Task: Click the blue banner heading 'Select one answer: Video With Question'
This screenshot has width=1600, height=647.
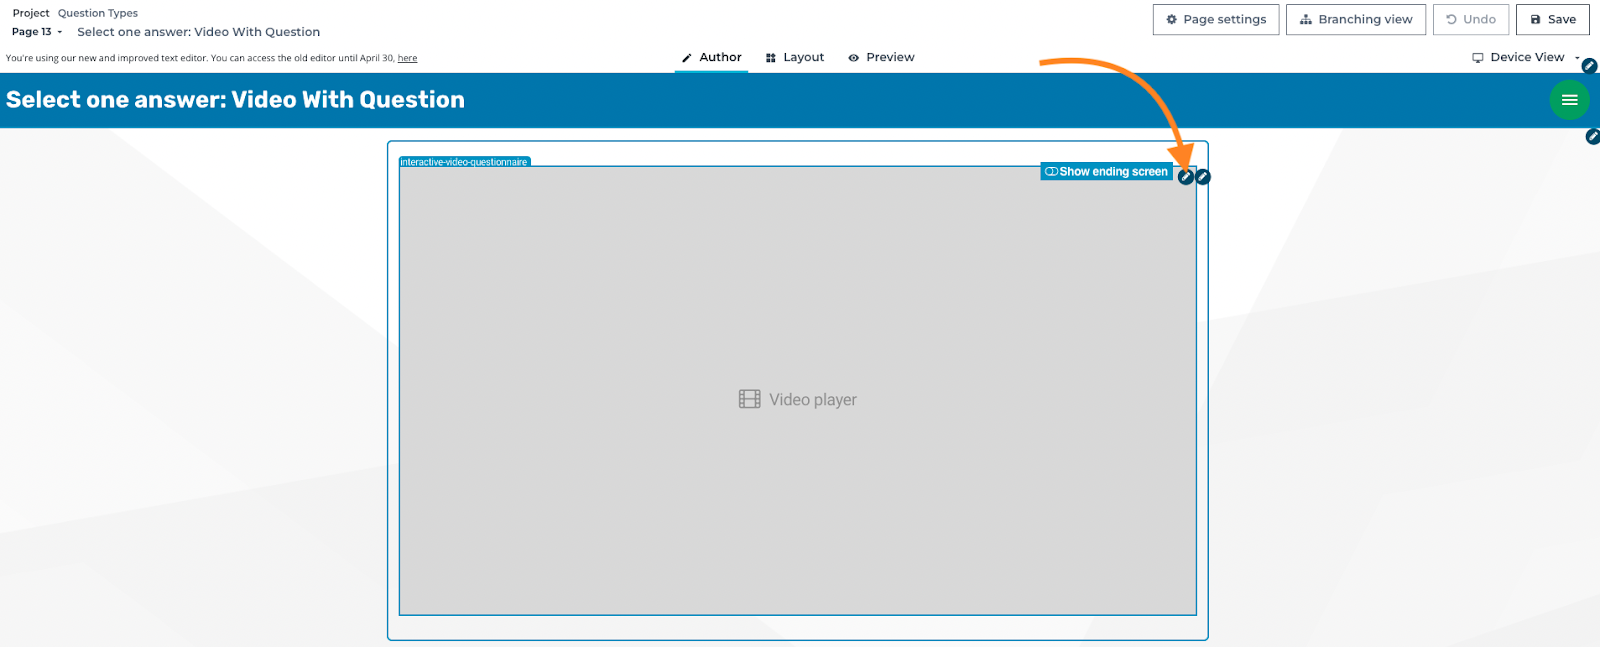Action: (x=235, y=100)
